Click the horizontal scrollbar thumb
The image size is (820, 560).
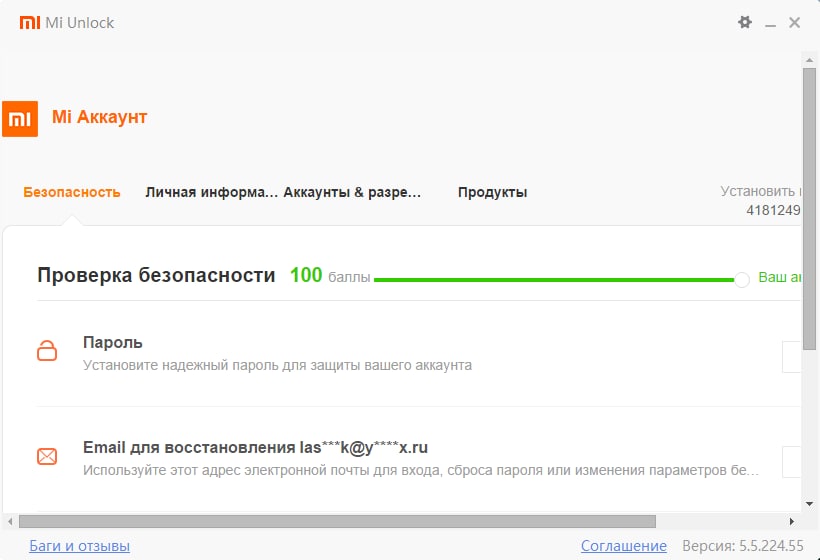pos(337,521)
